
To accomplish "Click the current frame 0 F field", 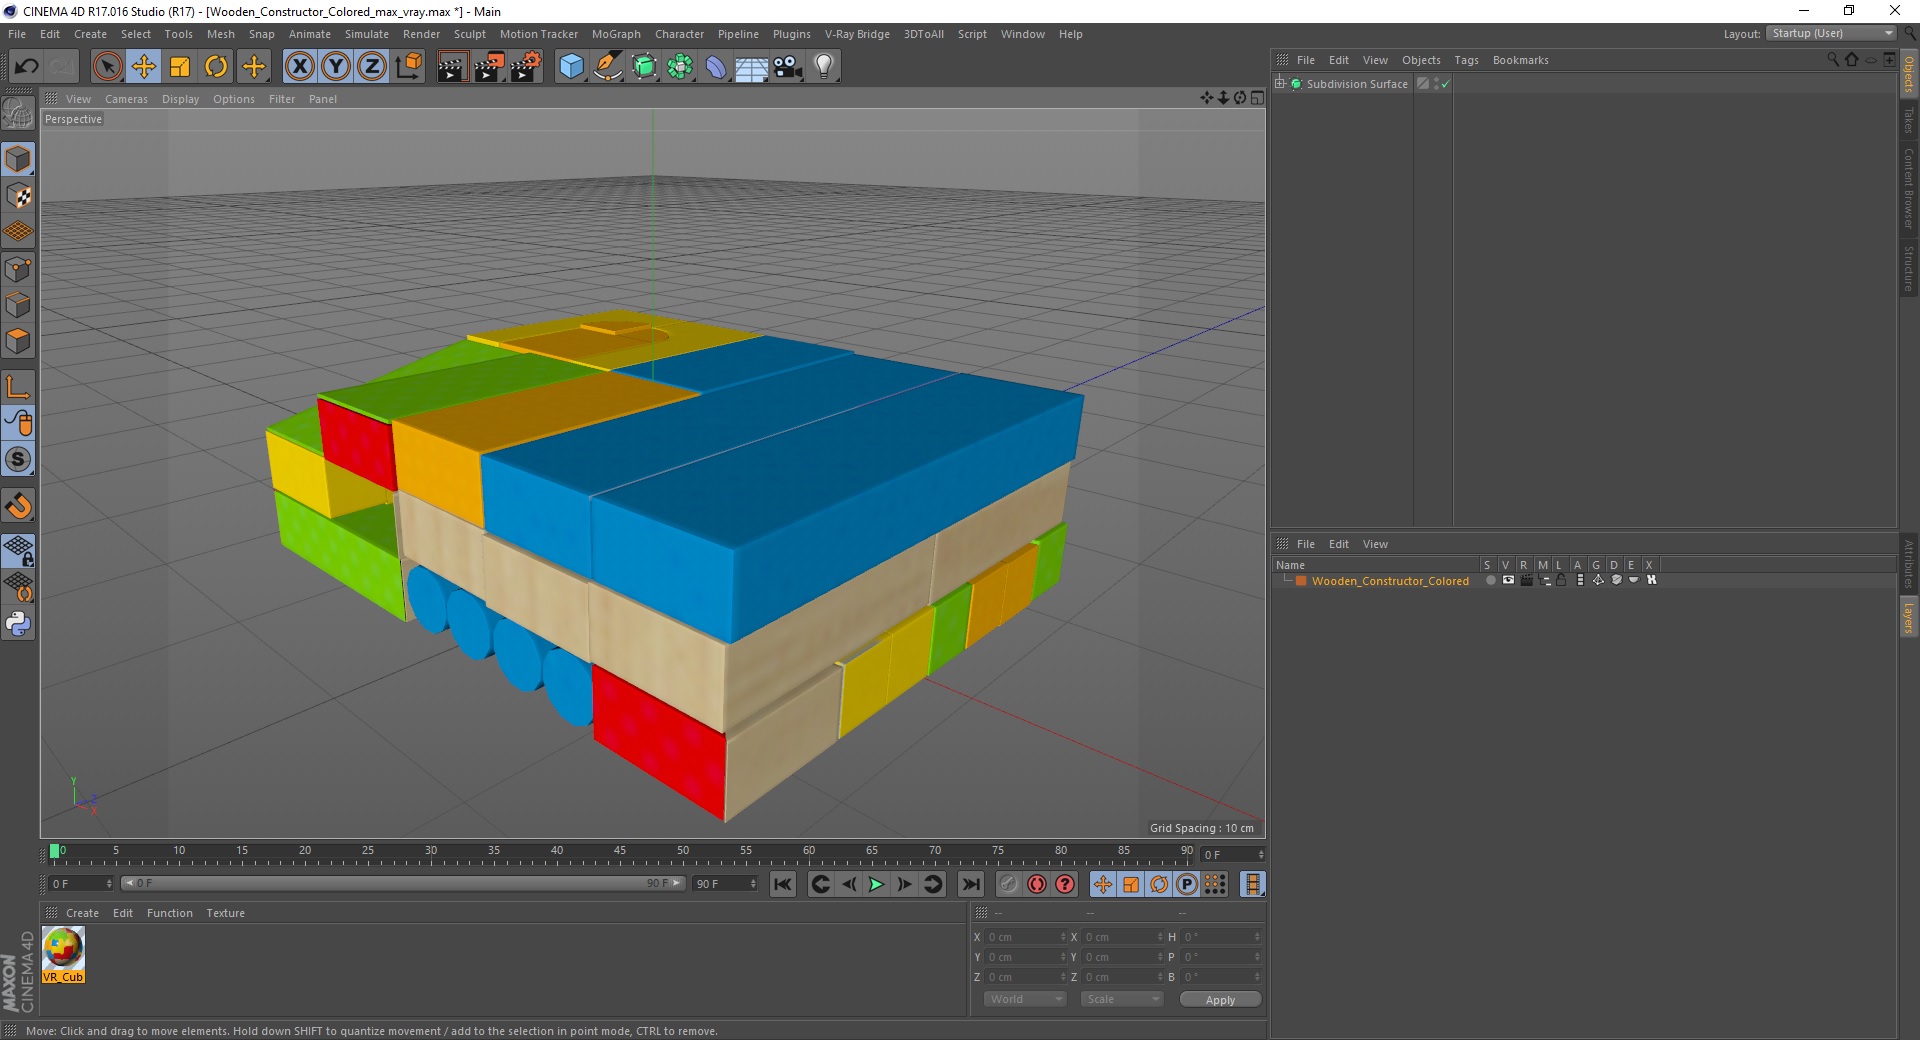I will pos(81,883).
